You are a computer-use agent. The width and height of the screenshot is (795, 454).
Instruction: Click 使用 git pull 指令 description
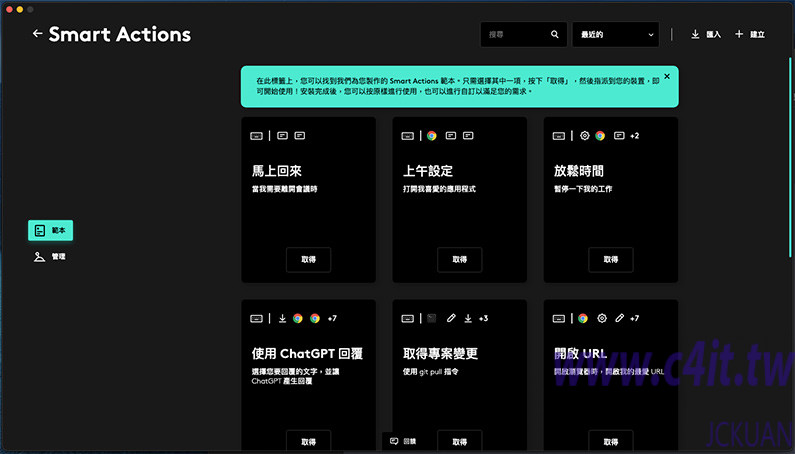(x=430, y=371)
